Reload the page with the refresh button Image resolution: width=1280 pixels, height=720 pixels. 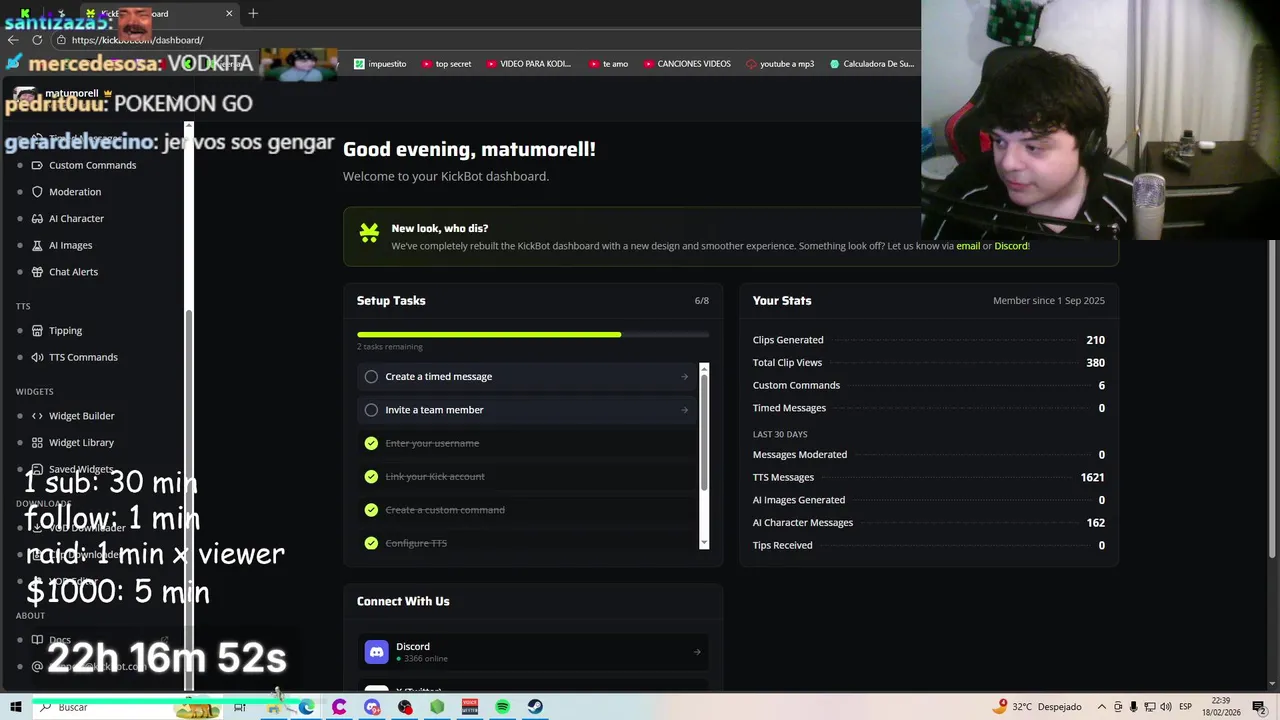[x=37, y=40]
